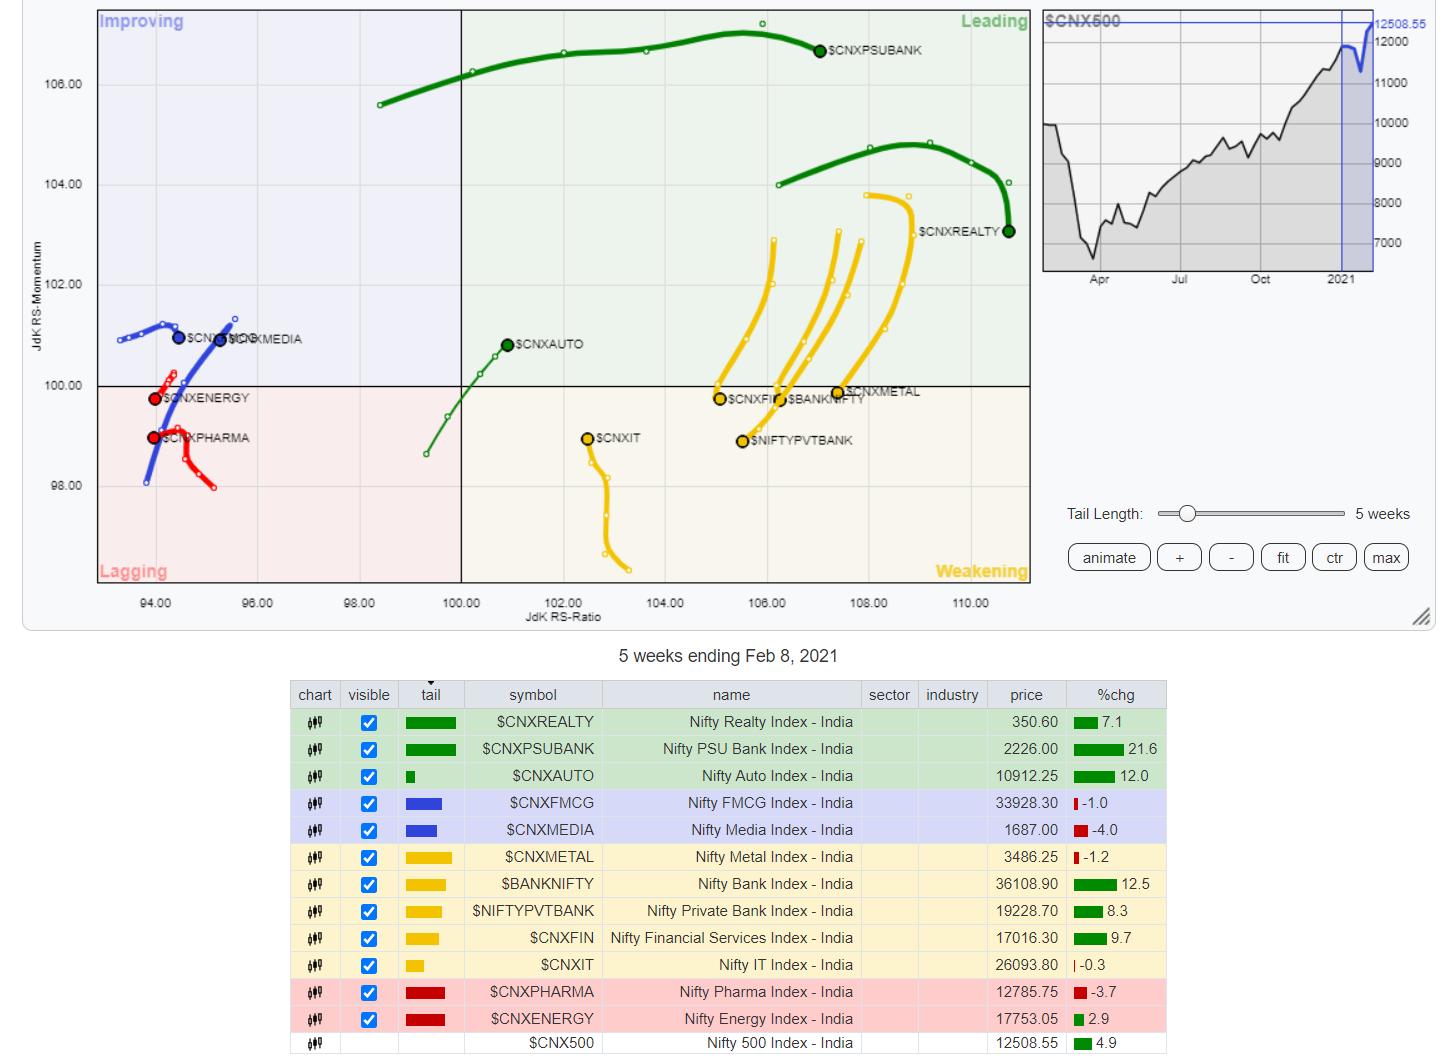Viewport: 1445px width, 1061px height.
Task: Click chart icon for $CNXAUTO row
Action: (314, 776)
